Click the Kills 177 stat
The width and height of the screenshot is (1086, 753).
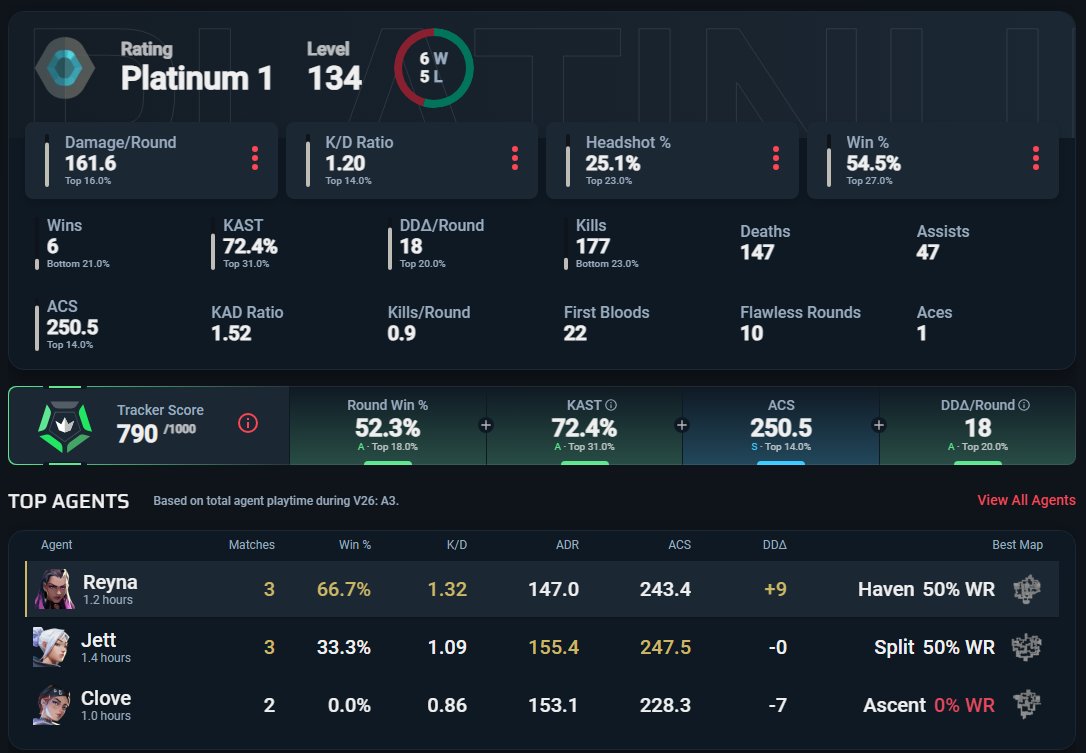point(603,243)
